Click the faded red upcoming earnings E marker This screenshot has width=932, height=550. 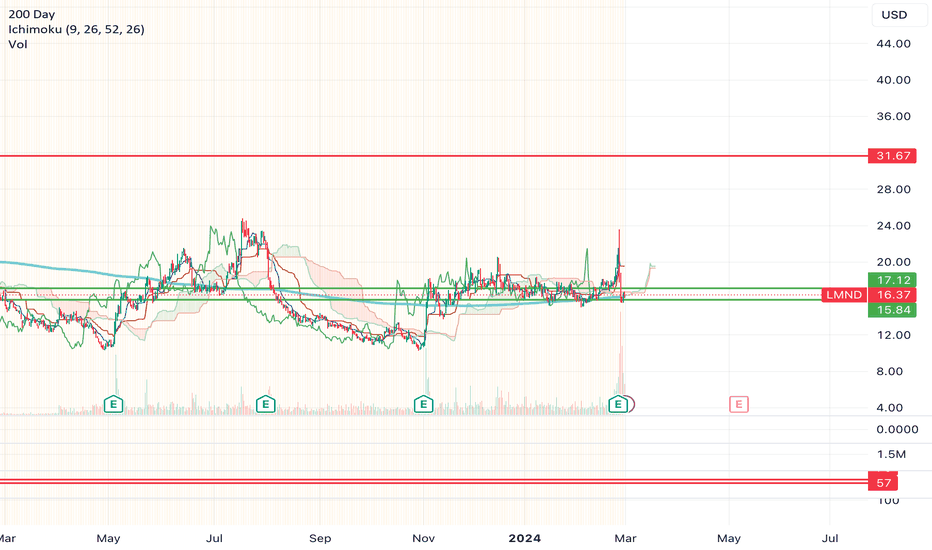click(x=739, y=405)
